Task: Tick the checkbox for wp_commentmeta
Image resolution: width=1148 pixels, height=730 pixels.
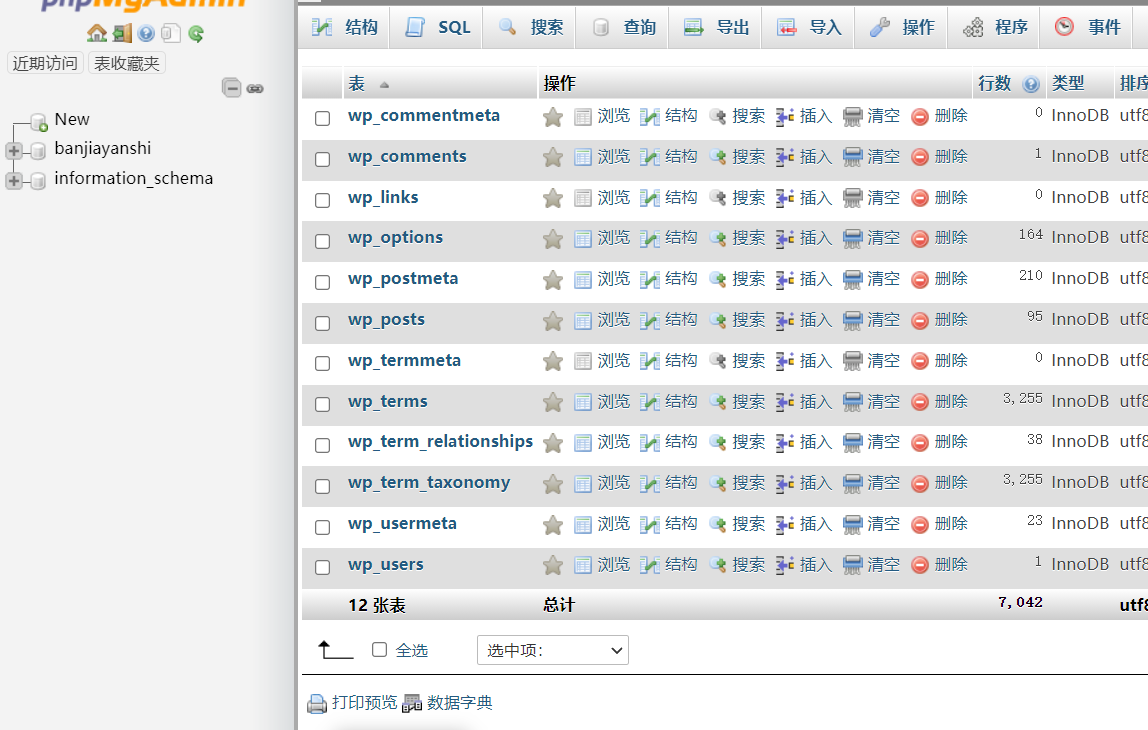Action: (x=322, y=118)
